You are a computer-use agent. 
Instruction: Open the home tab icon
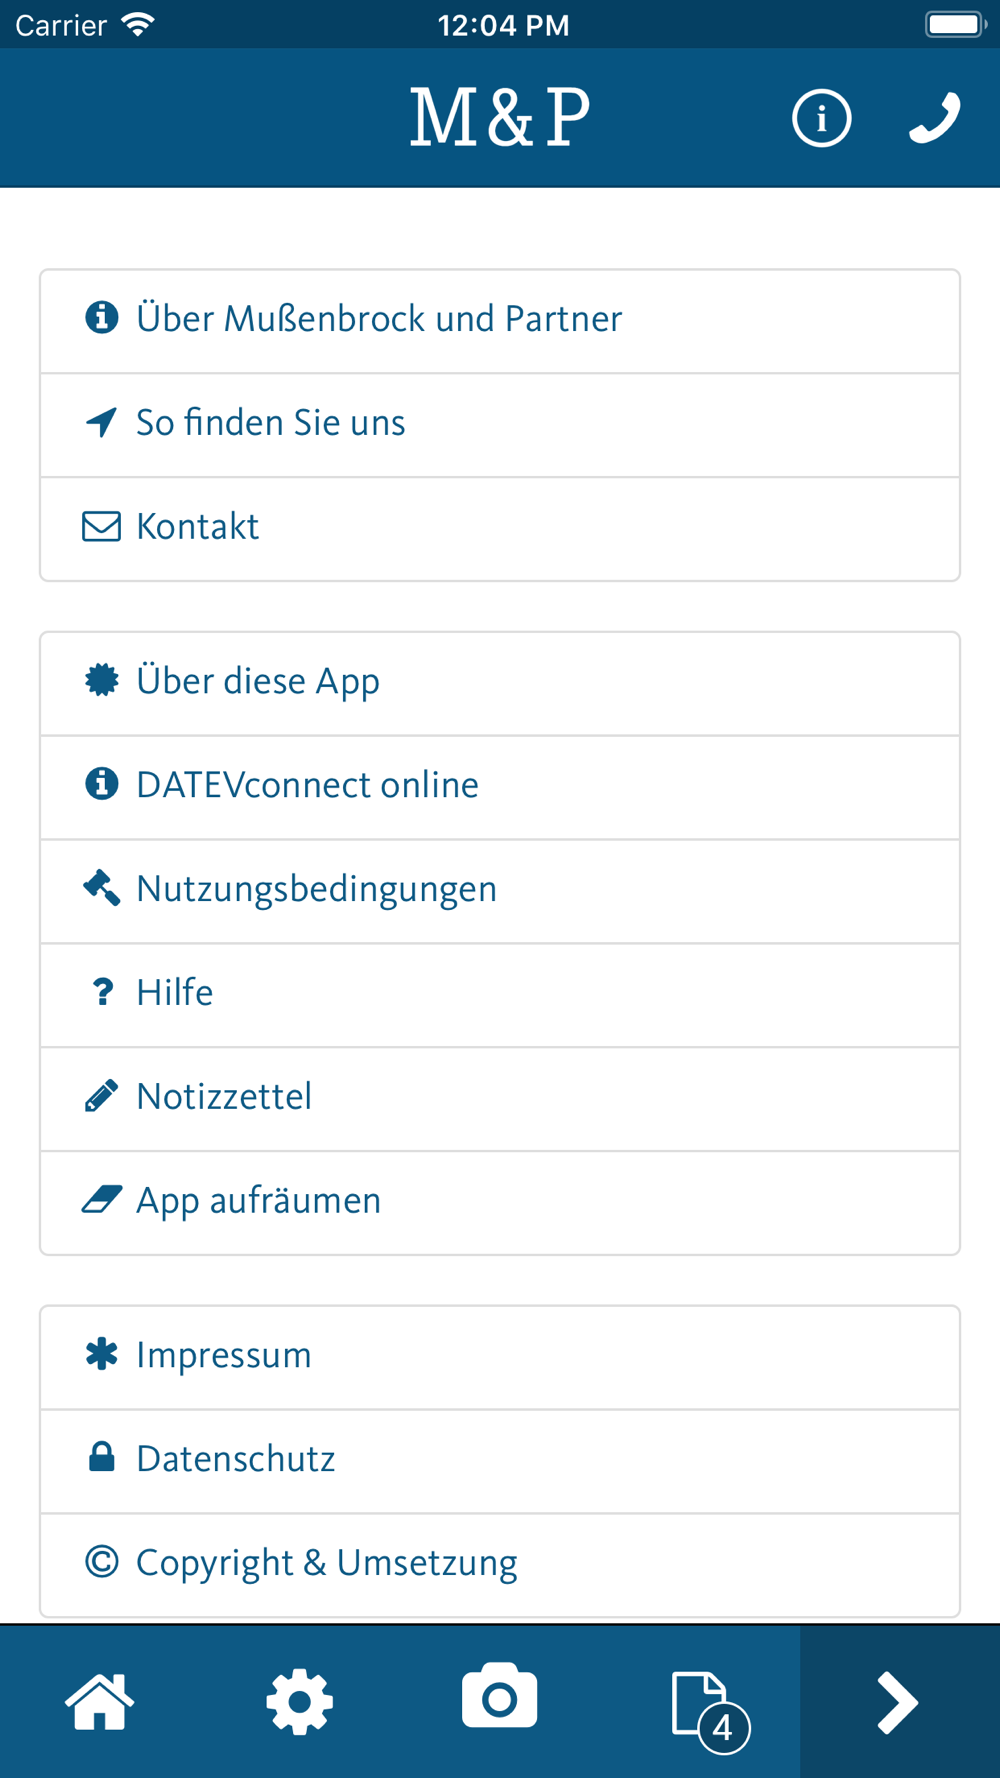pyautogui.click(x=100, y=1701)
